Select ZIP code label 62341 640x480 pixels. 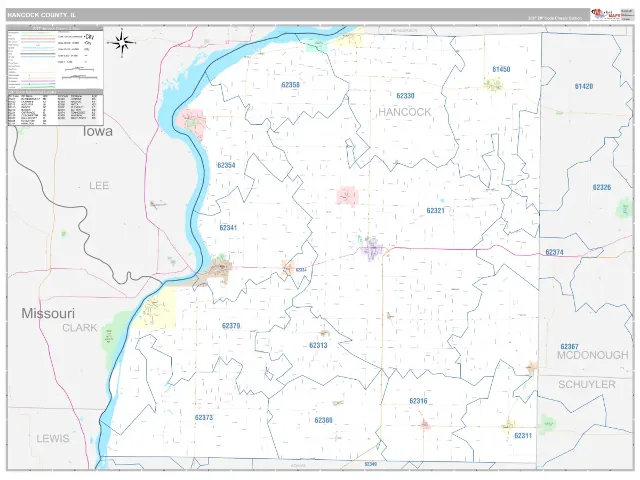coord(228,228)
